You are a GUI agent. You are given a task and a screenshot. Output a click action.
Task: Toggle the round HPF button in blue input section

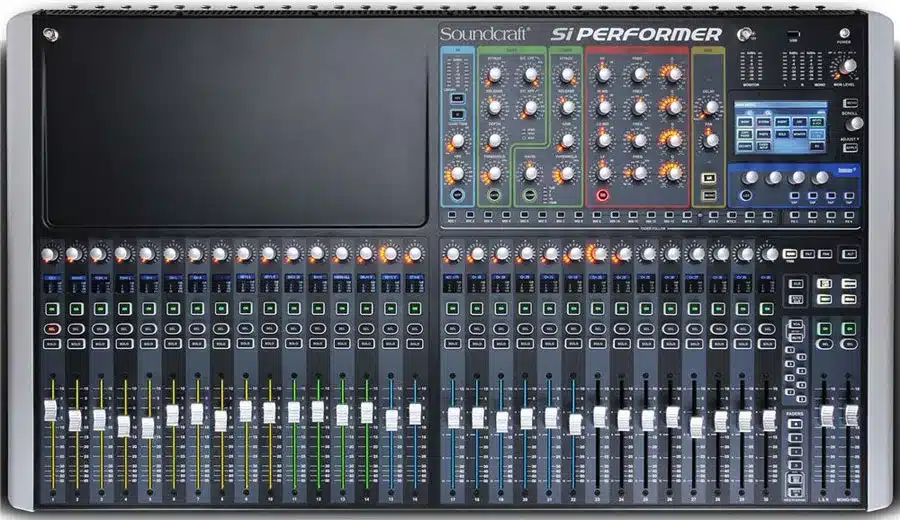457,195
